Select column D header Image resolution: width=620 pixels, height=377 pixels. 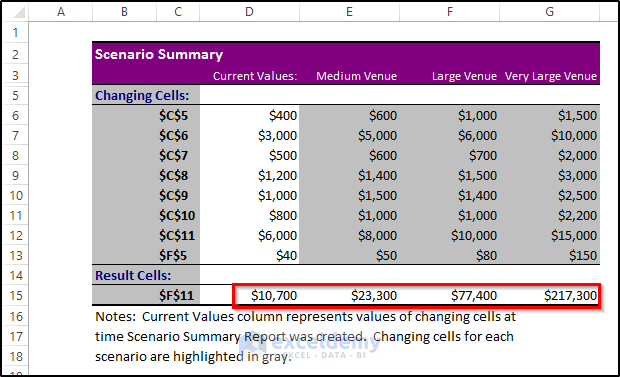click(x=249, y=12)
